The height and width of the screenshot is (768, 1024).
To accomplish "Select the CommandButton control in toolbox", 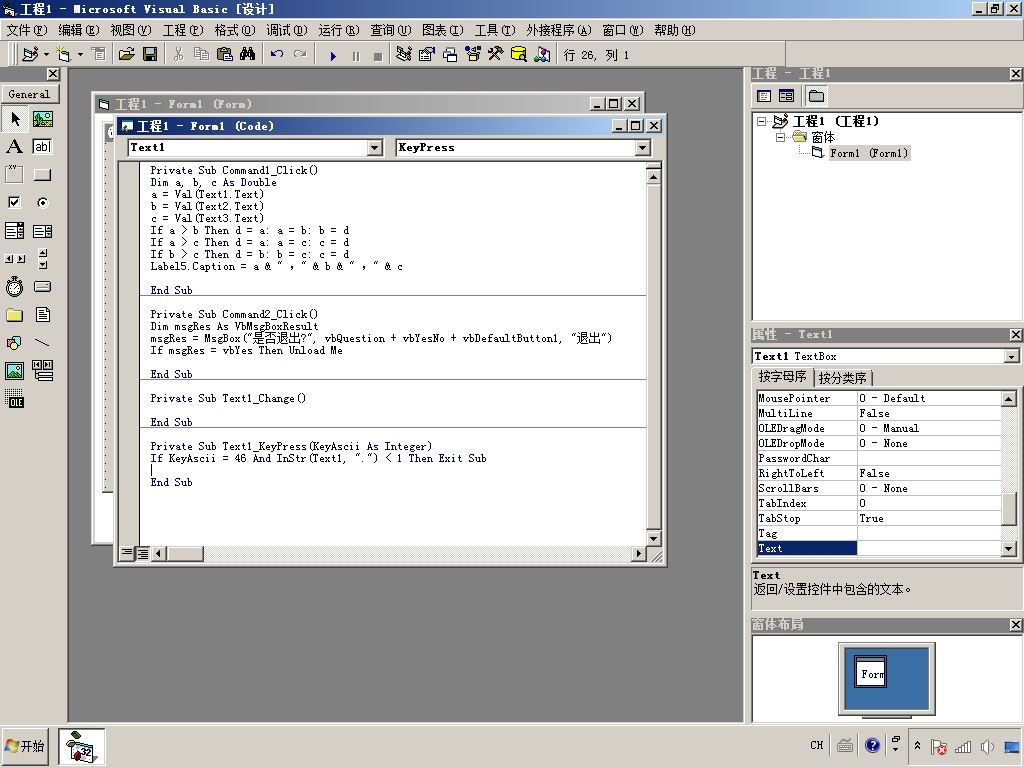I will (x=42, y=174).
